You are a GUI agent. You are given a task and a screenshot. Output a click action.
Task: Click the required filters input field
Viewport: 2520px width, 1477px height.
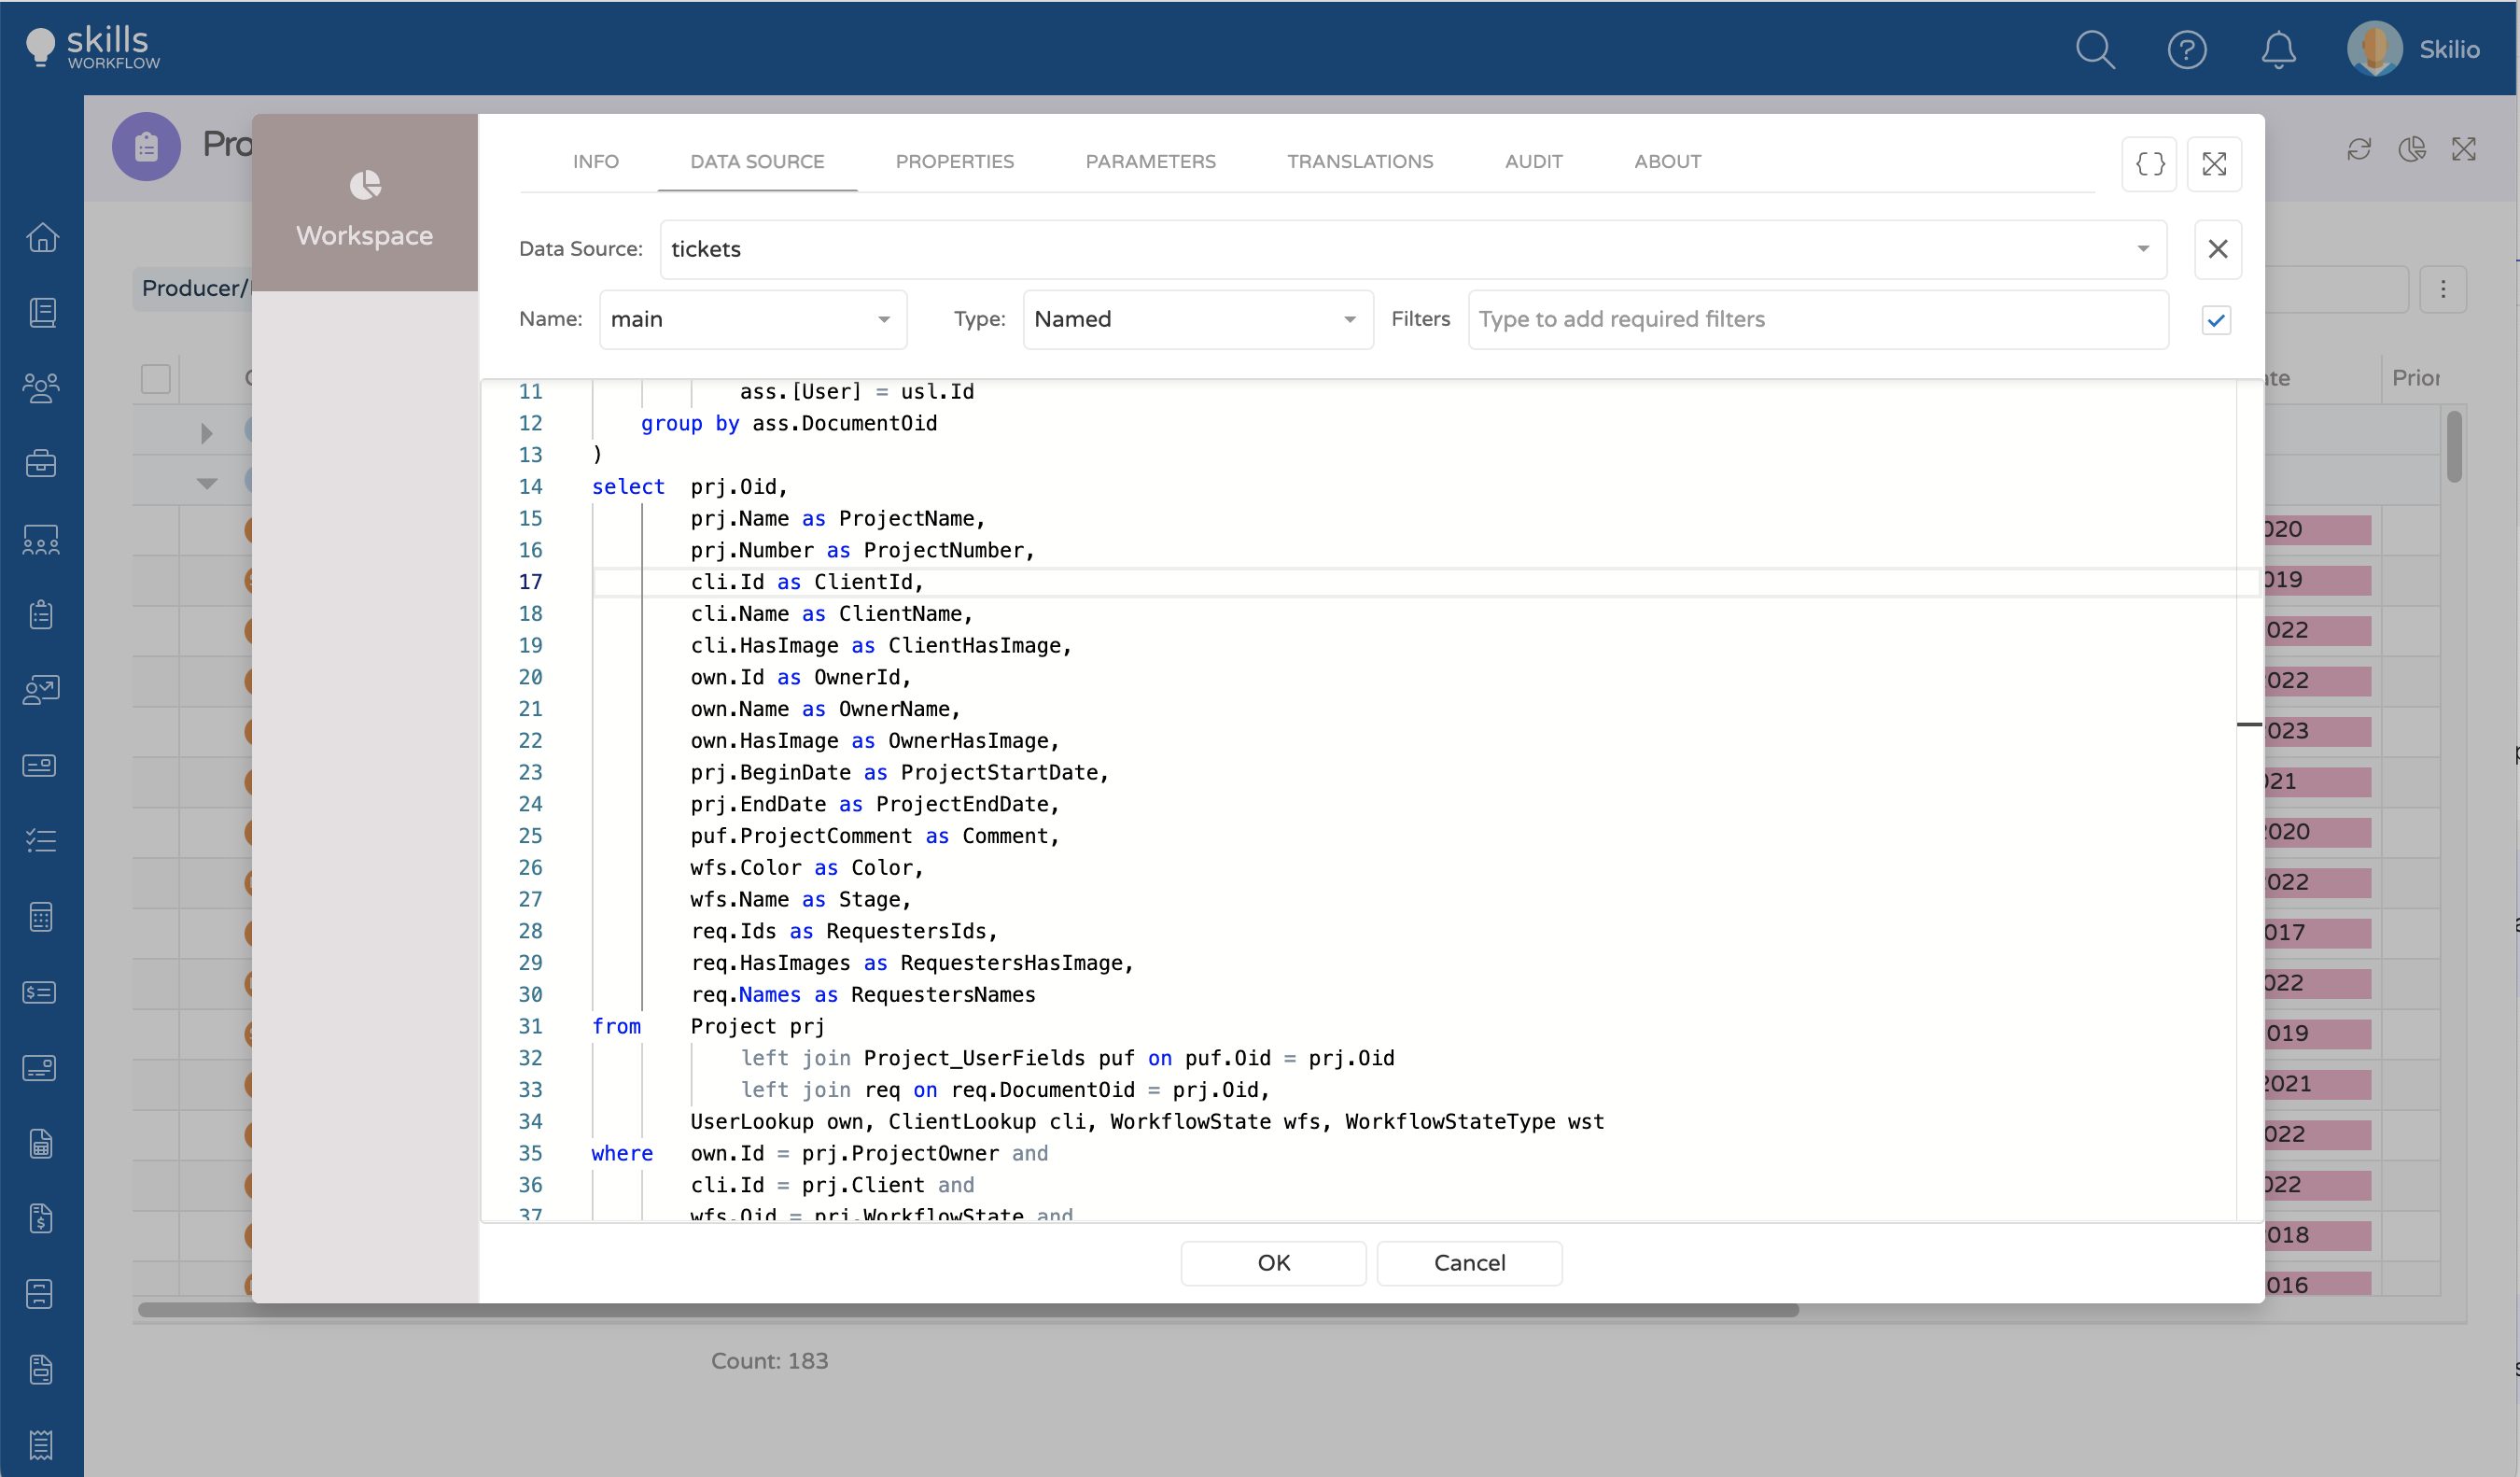[1816, 320]
